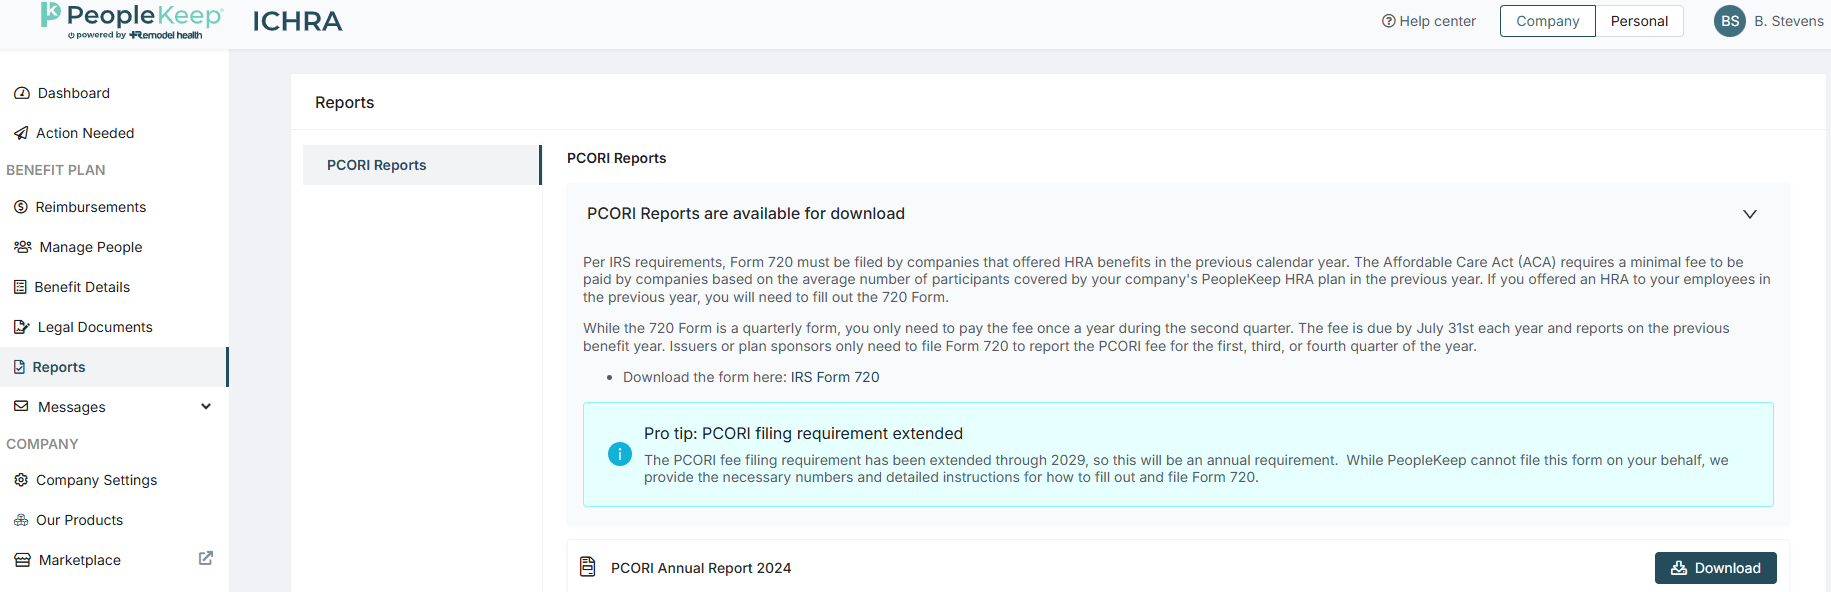Click the Dashboard gauge icon

[x=22, y=93]
